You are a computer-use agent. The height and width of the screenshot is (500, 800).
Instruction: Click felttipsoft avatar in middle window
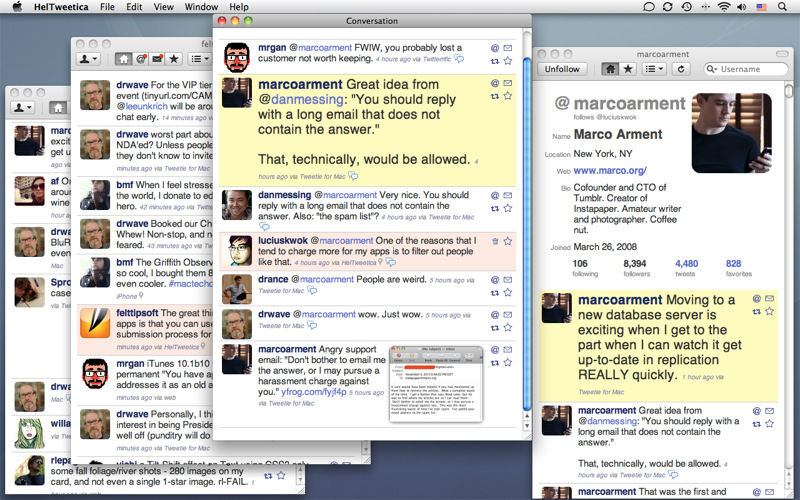click(95, 323)
